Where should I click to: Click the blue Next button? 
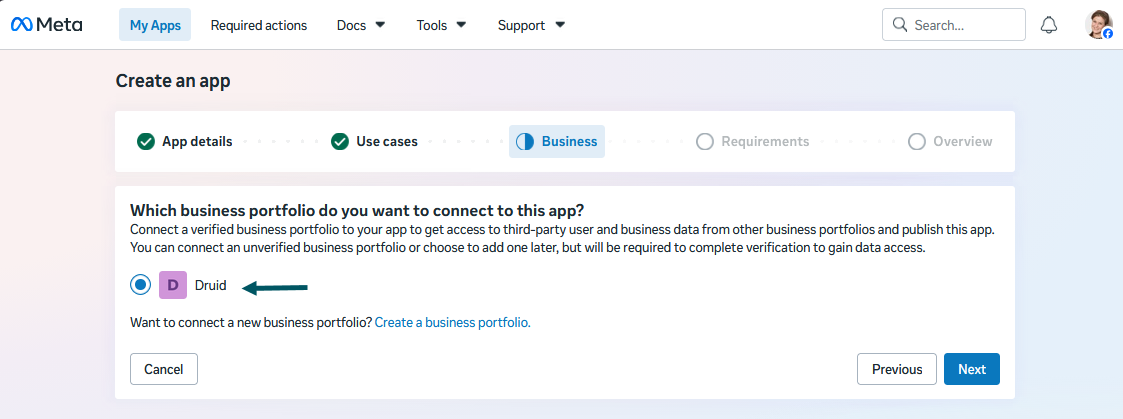tap(972, 370)
